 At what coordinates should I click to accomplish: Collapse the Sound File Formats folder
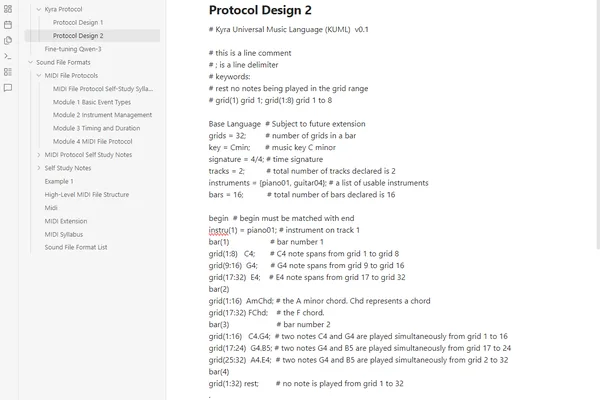pyautogui.click(x=30, y=62)
